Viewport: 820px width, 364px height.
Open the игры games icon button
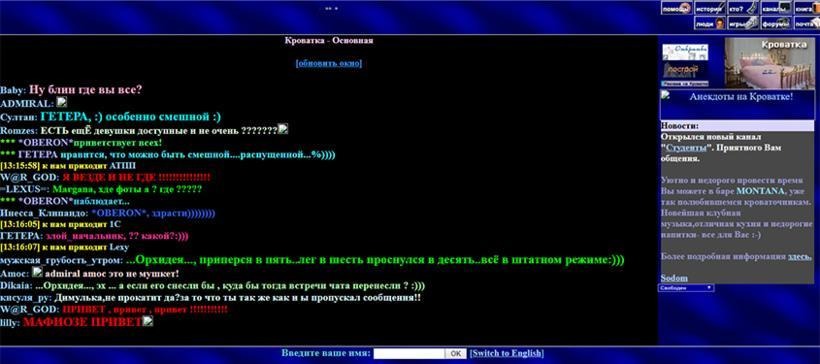pos(743,23)
